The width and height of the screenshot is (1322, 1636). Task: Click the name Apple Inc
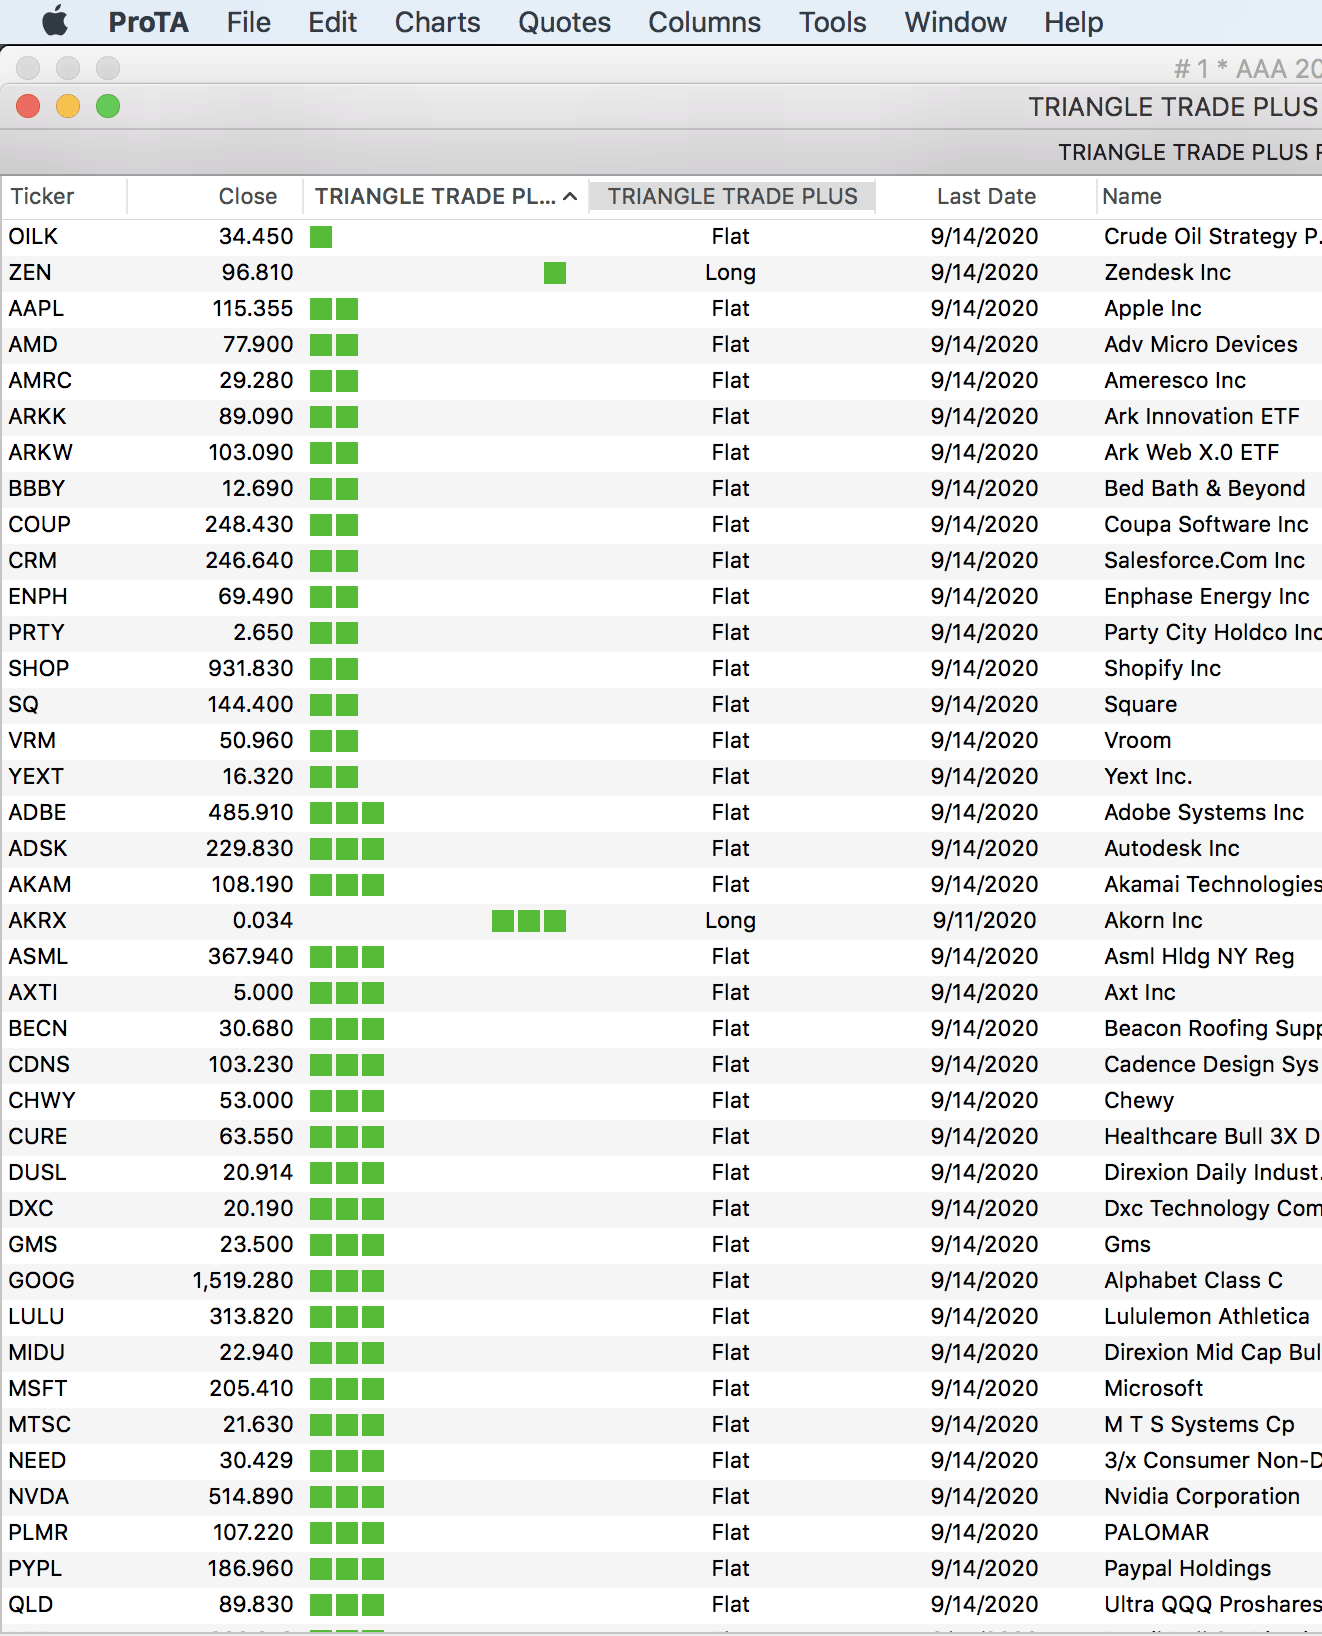(x=1153, y=309)
